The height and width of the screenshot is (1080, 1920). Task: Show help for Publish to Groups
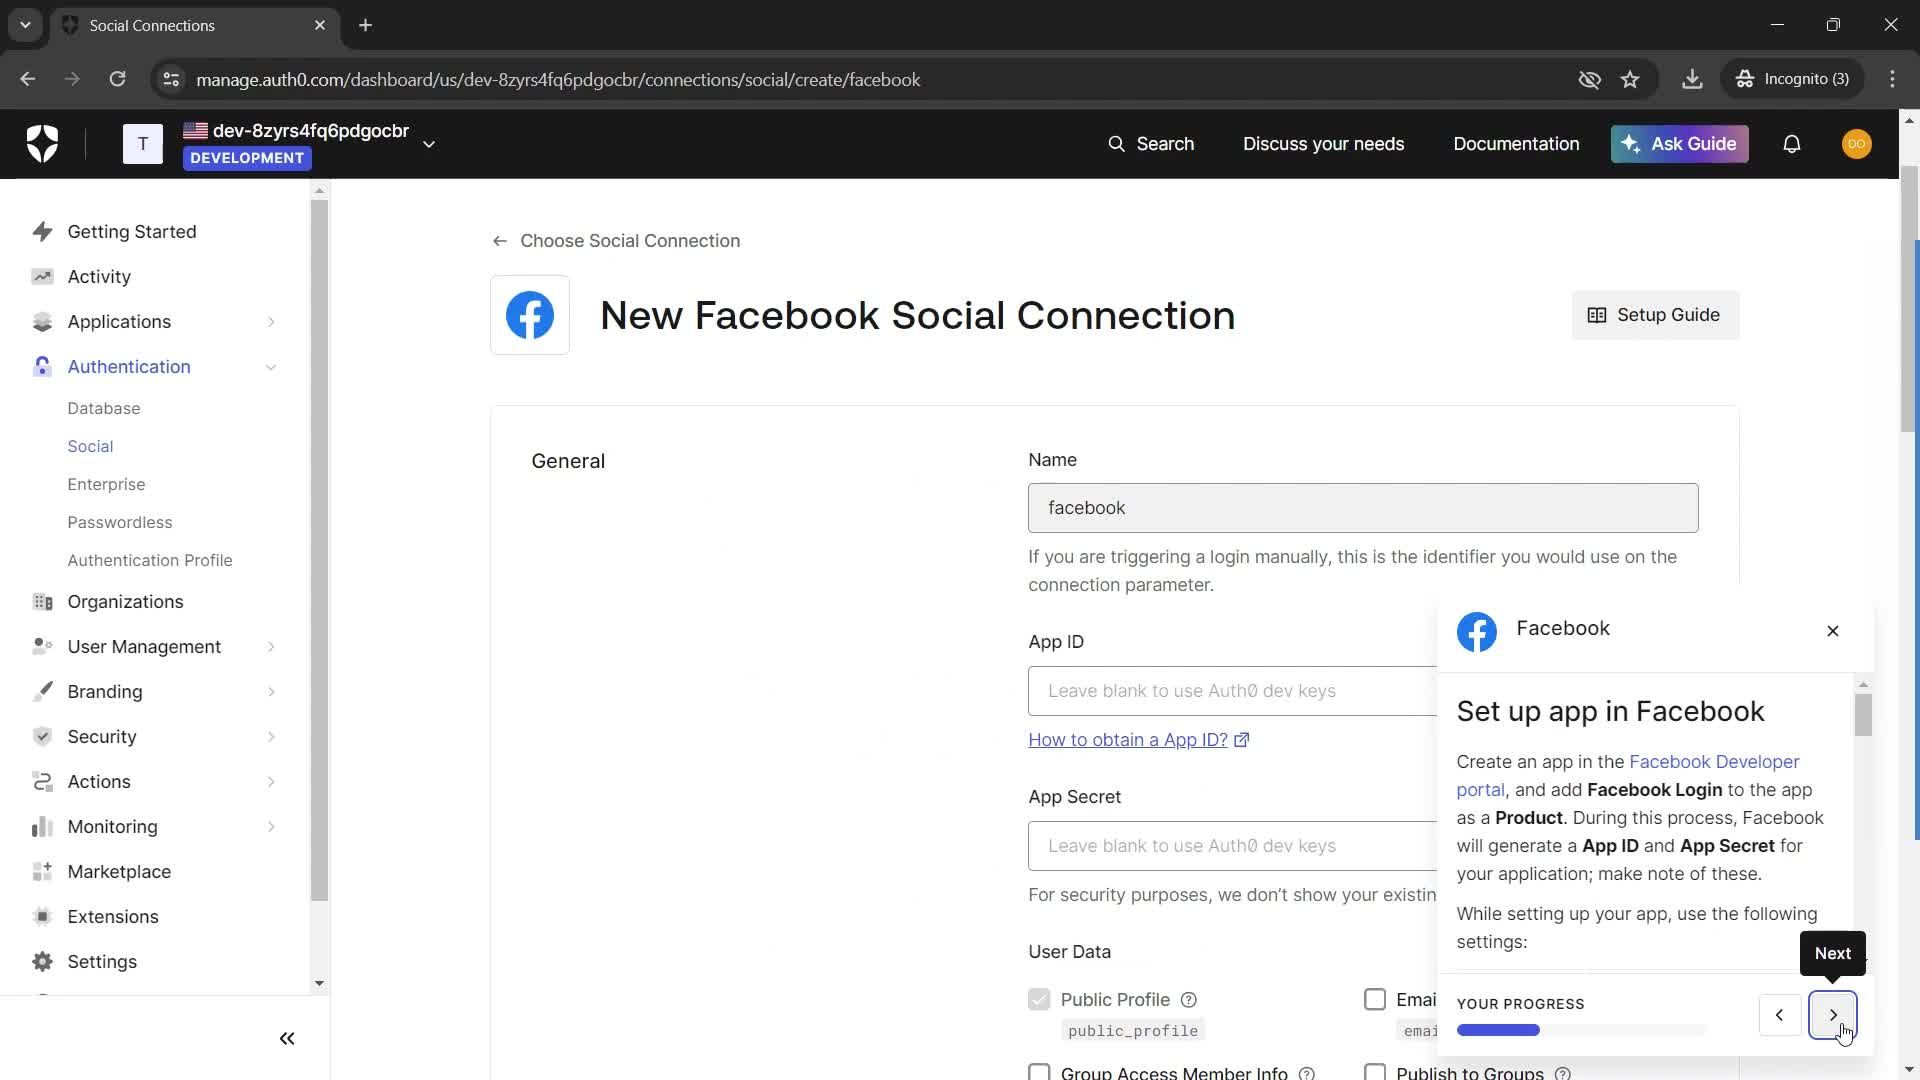click(x=1563, y=1073)
